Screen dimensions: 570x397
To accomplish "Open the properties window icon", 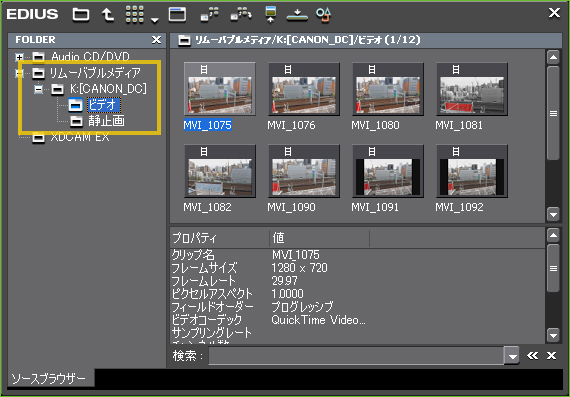I will (x=177, y=15).
